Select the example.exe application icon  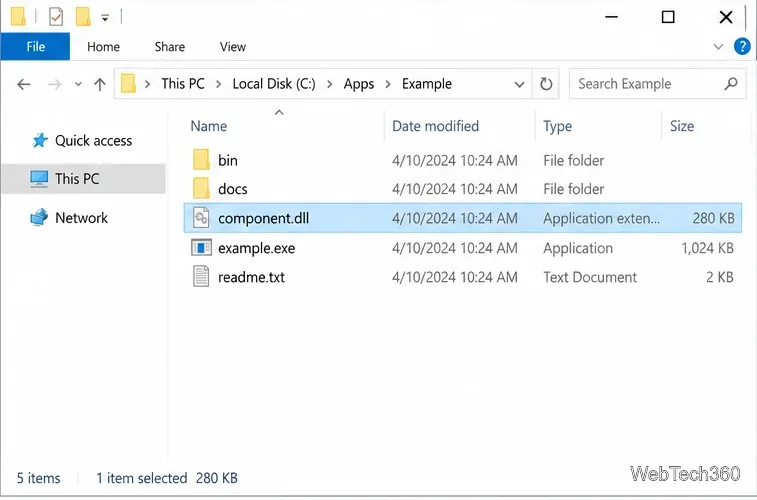click(x=201, y=248)
